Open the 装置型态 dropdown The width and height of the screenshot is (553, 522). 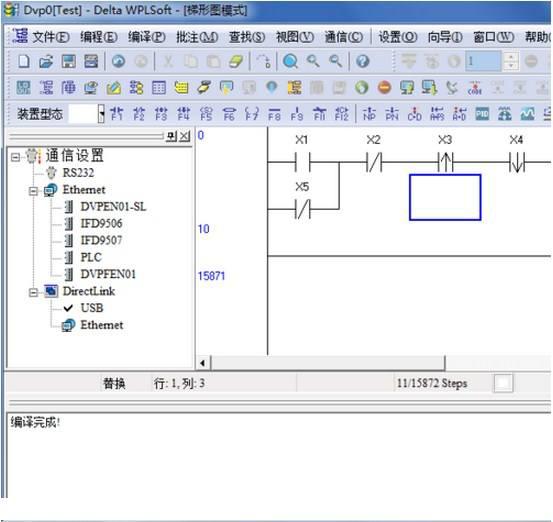[102, 114]
